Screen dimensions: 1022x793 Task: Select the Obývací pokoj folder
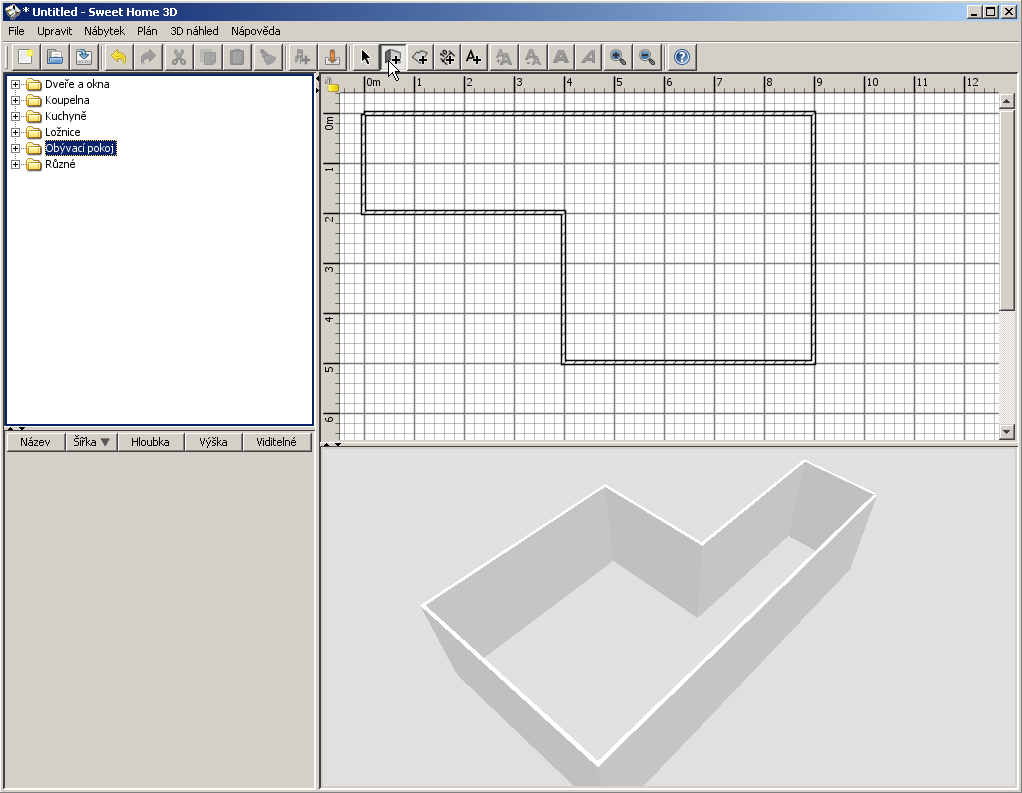[80, 148]
